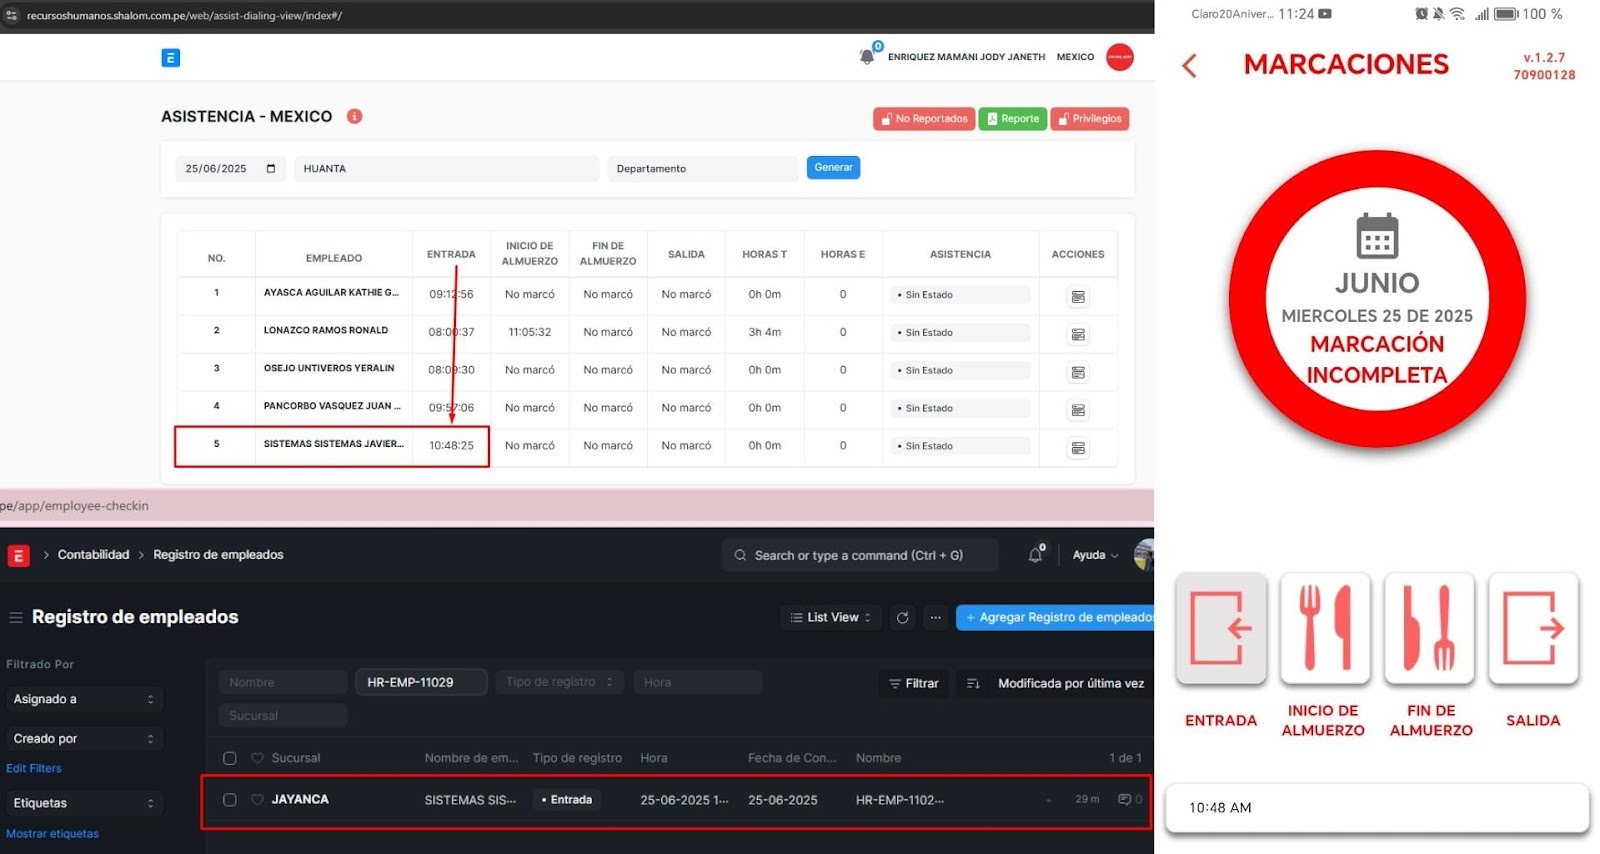Click the Generar button
The height and width of the screenshot is (854, 1600).
pyautogui.click(x=833, y=168)
